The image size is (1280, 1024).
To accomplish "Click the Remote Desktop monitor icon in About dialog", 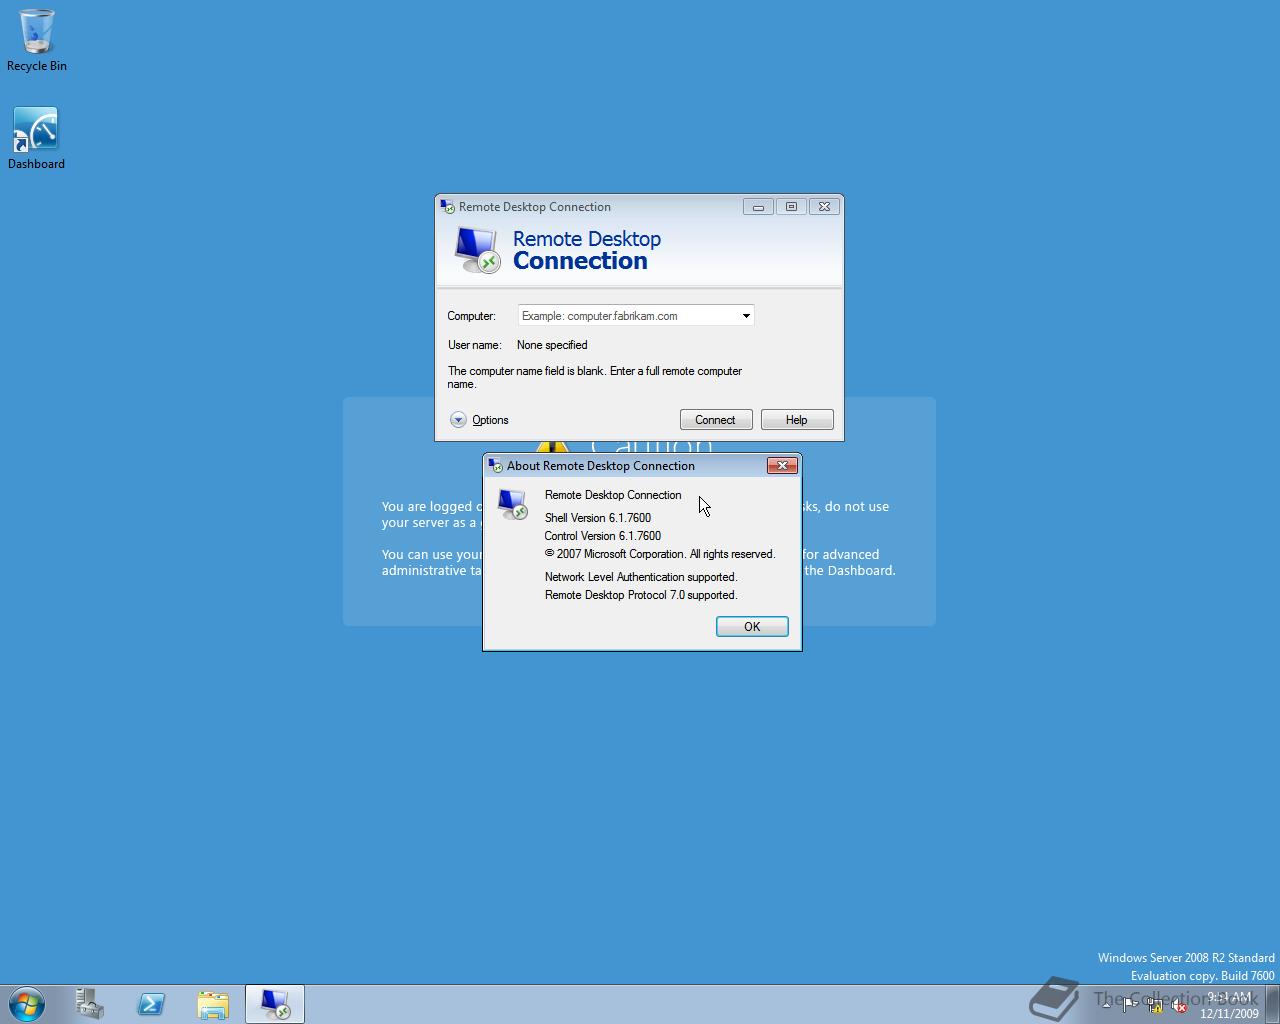I will point(513,504).
